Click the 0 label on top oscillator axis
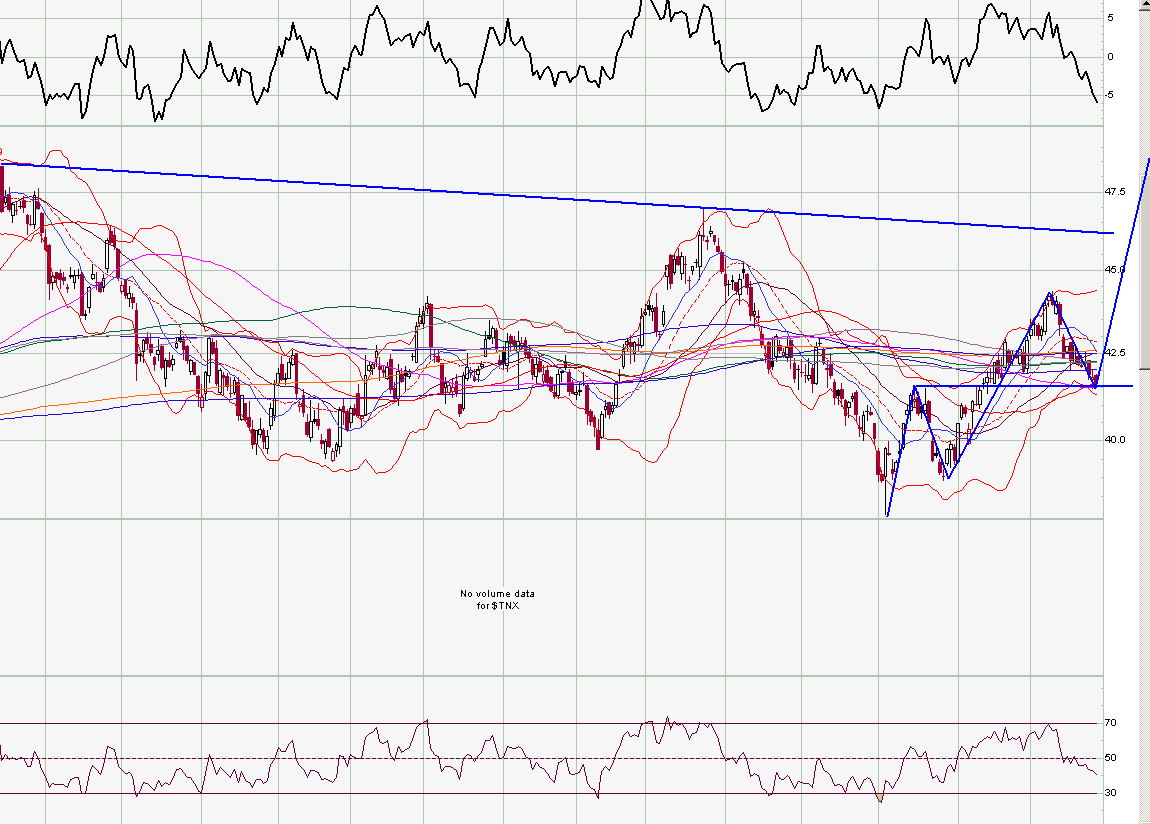The width and height of the screenshot is (1150, 824). [1110, 56]
